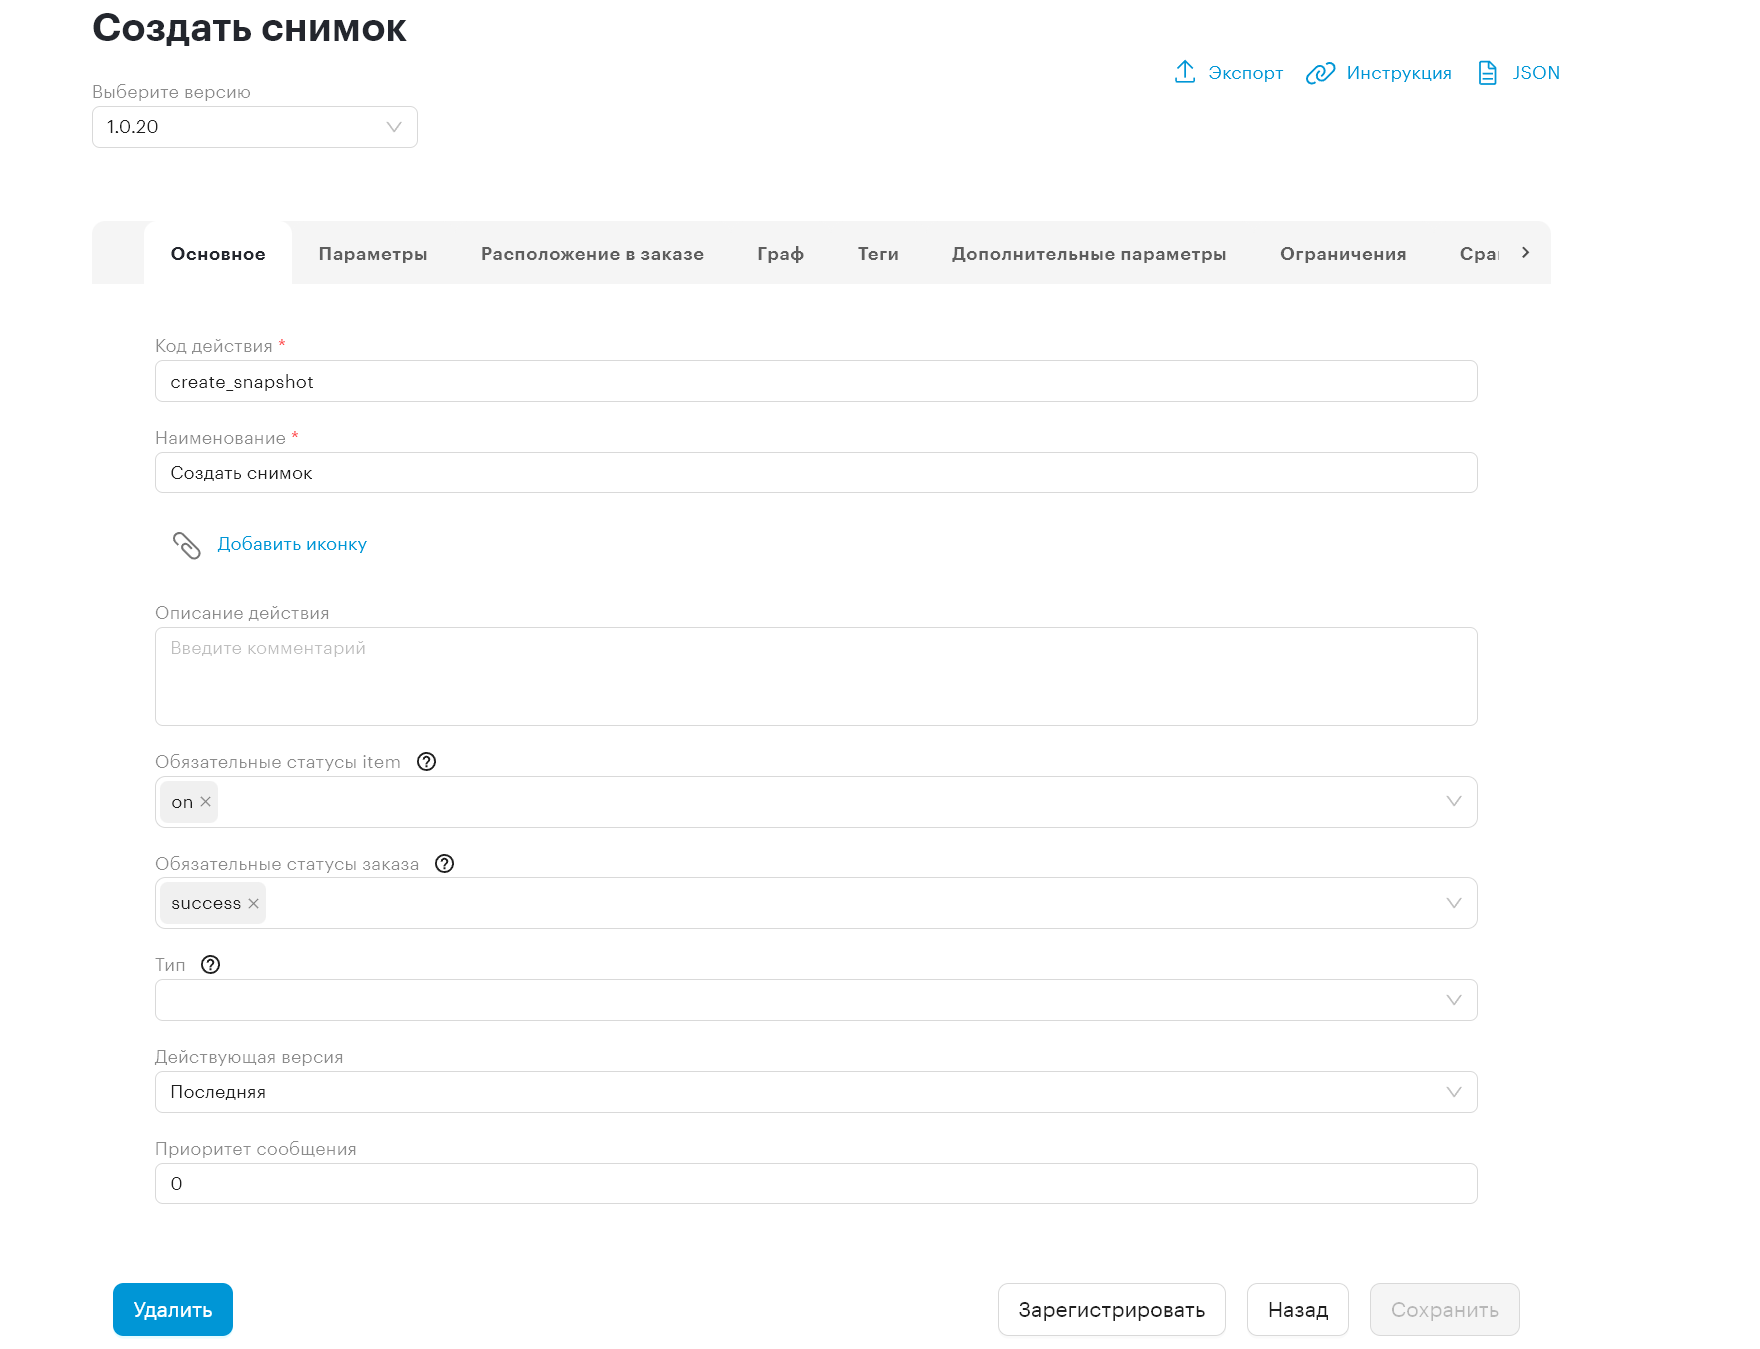Open the Дополнительные параметры tab

click(1089, 254)
